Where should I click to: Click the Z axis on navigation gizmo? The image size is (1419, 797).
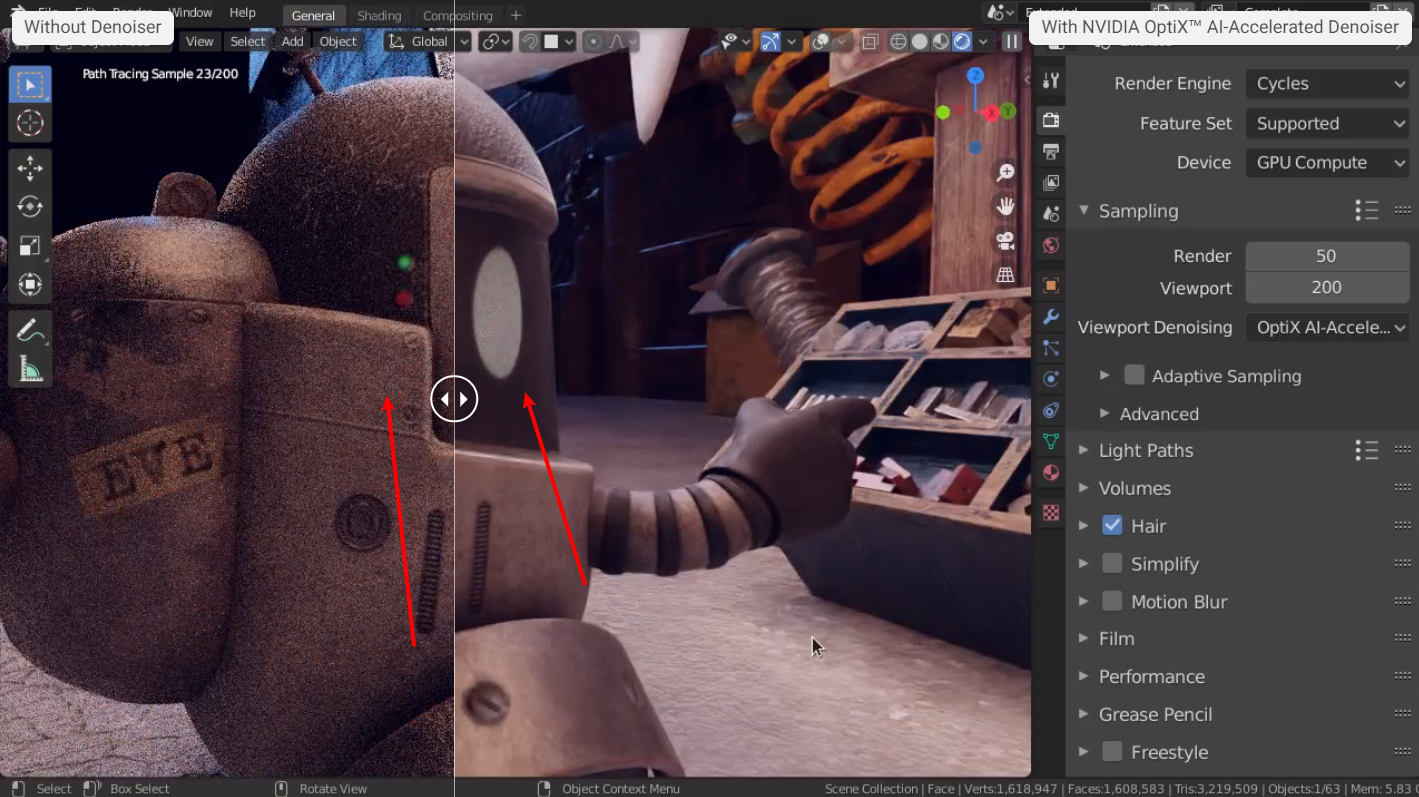[x=975, y=76]
